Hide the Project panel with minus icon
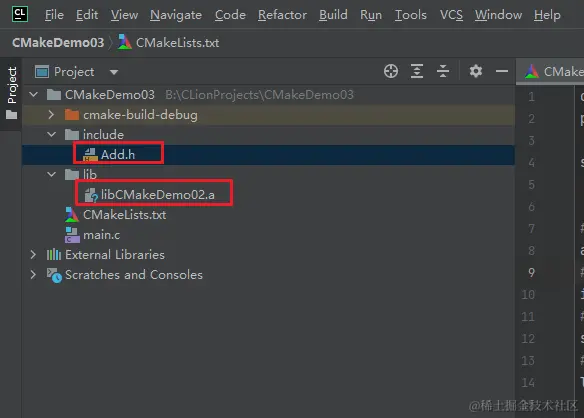The image size is (584, 418). pyautogui.click(x=502, y=71)
